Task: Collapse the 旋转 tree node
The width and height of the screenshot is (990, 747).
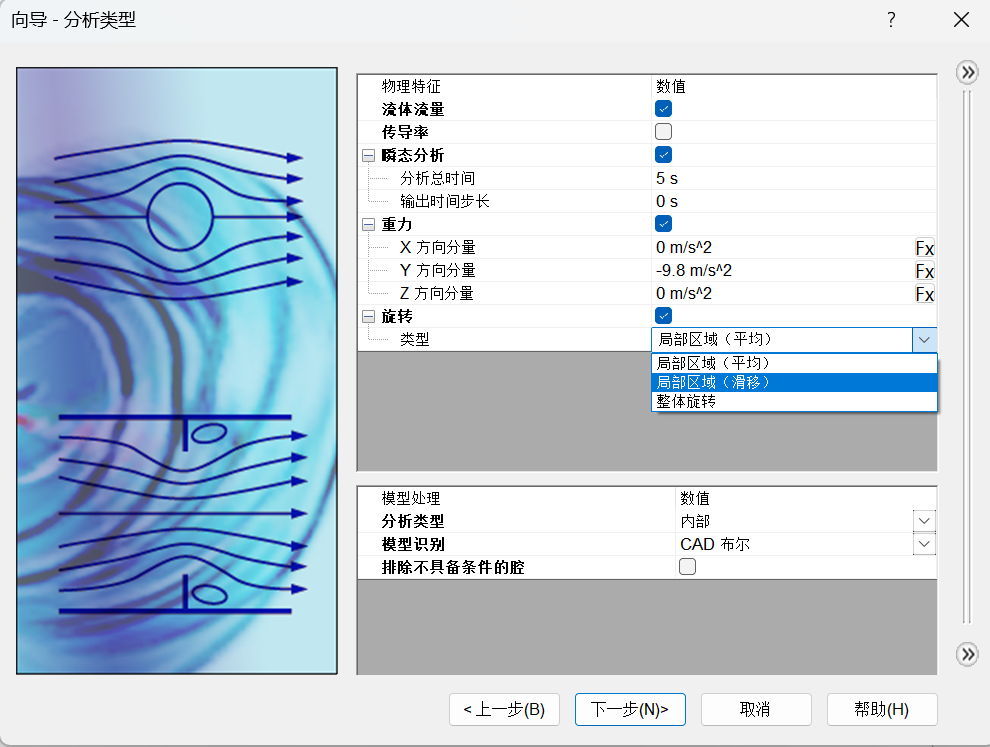Action: (368, 316)
